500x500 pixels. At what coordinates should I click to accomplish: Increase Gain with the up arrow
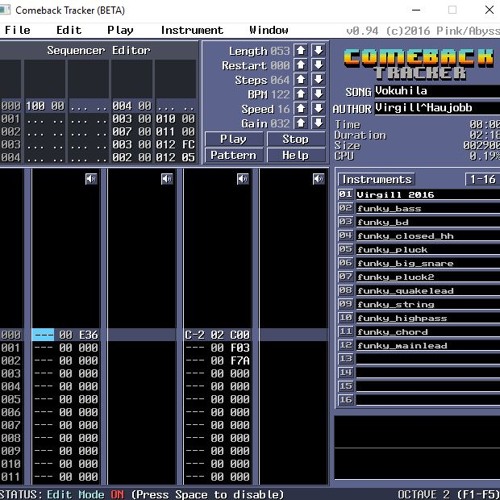[301, 123]
